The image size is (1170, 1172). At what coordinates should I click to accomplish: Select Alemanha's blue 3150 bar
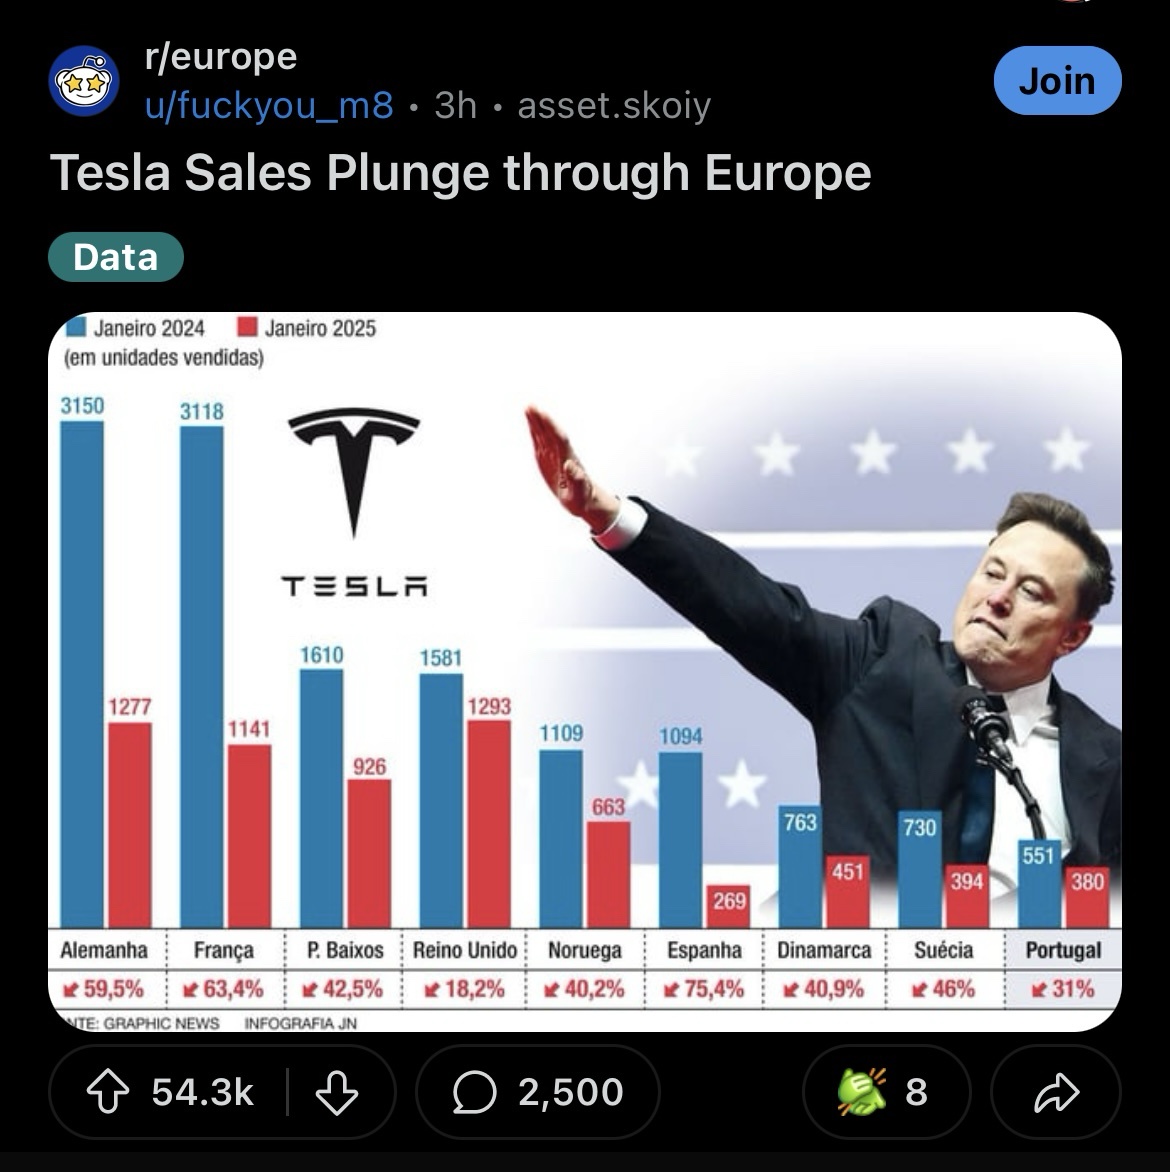(82, 673)
